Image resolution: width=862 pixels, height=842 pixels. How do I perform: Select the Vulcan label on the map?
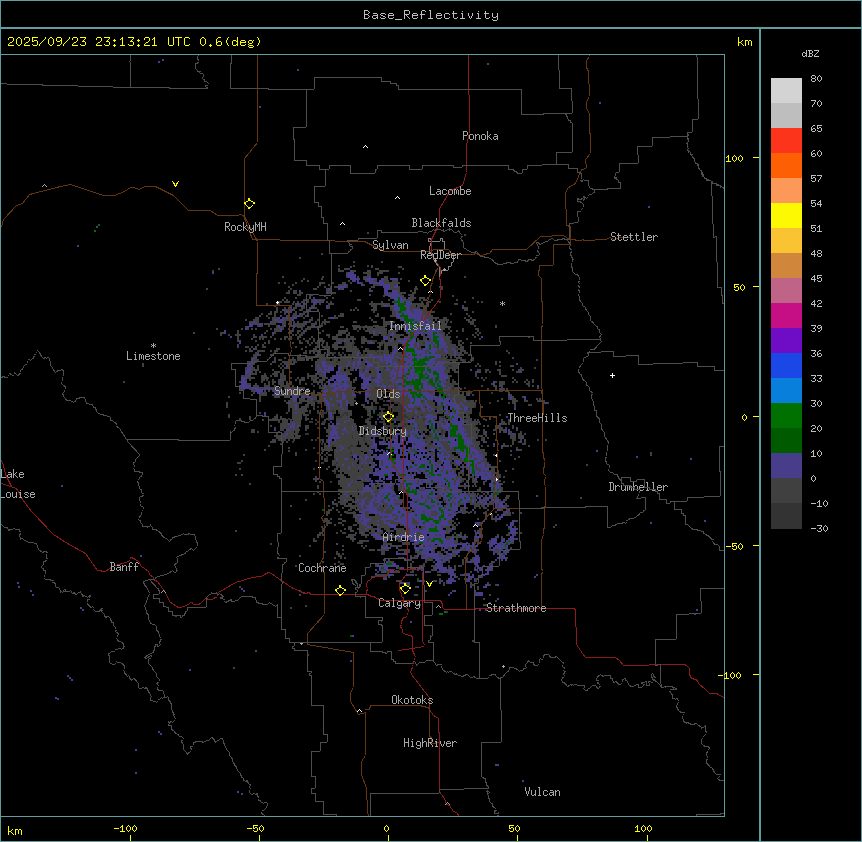pyautogui.click(x=542, y=792)
